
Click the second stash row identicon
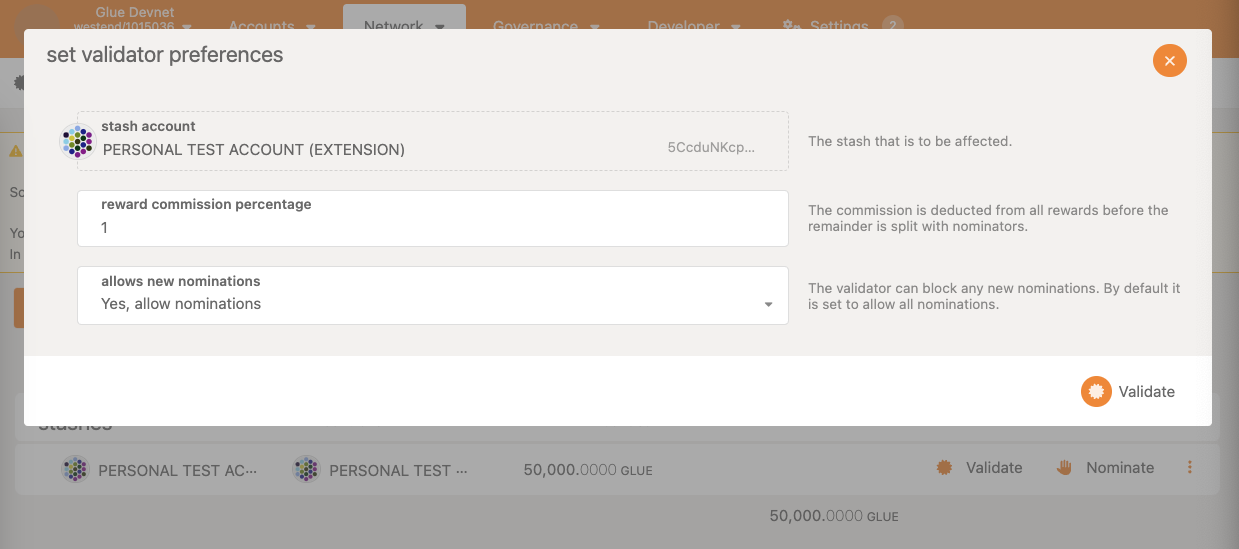[306, 469]
